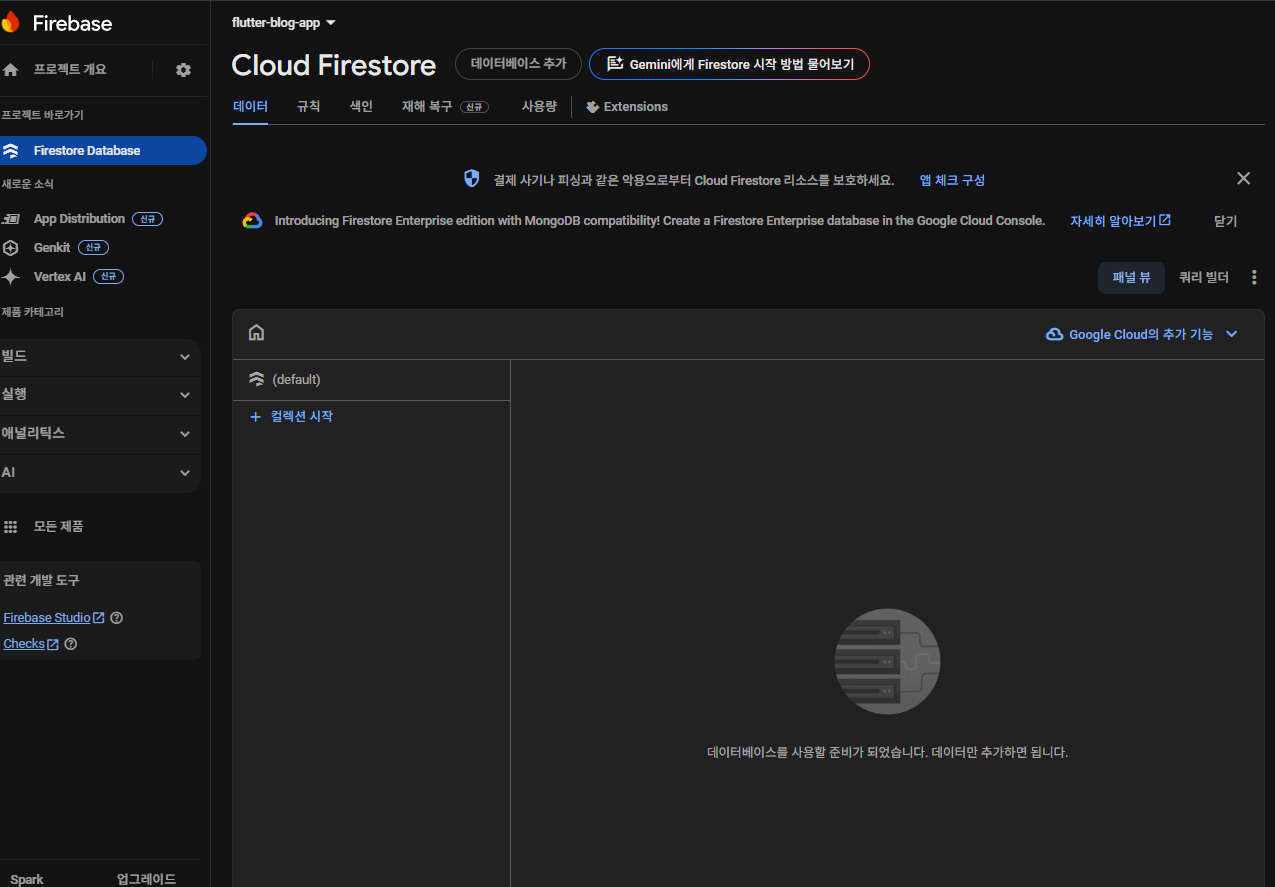Click the Firestore root home icon
Viewport: 1275px width, 887px height.
(x=256, y=333)
